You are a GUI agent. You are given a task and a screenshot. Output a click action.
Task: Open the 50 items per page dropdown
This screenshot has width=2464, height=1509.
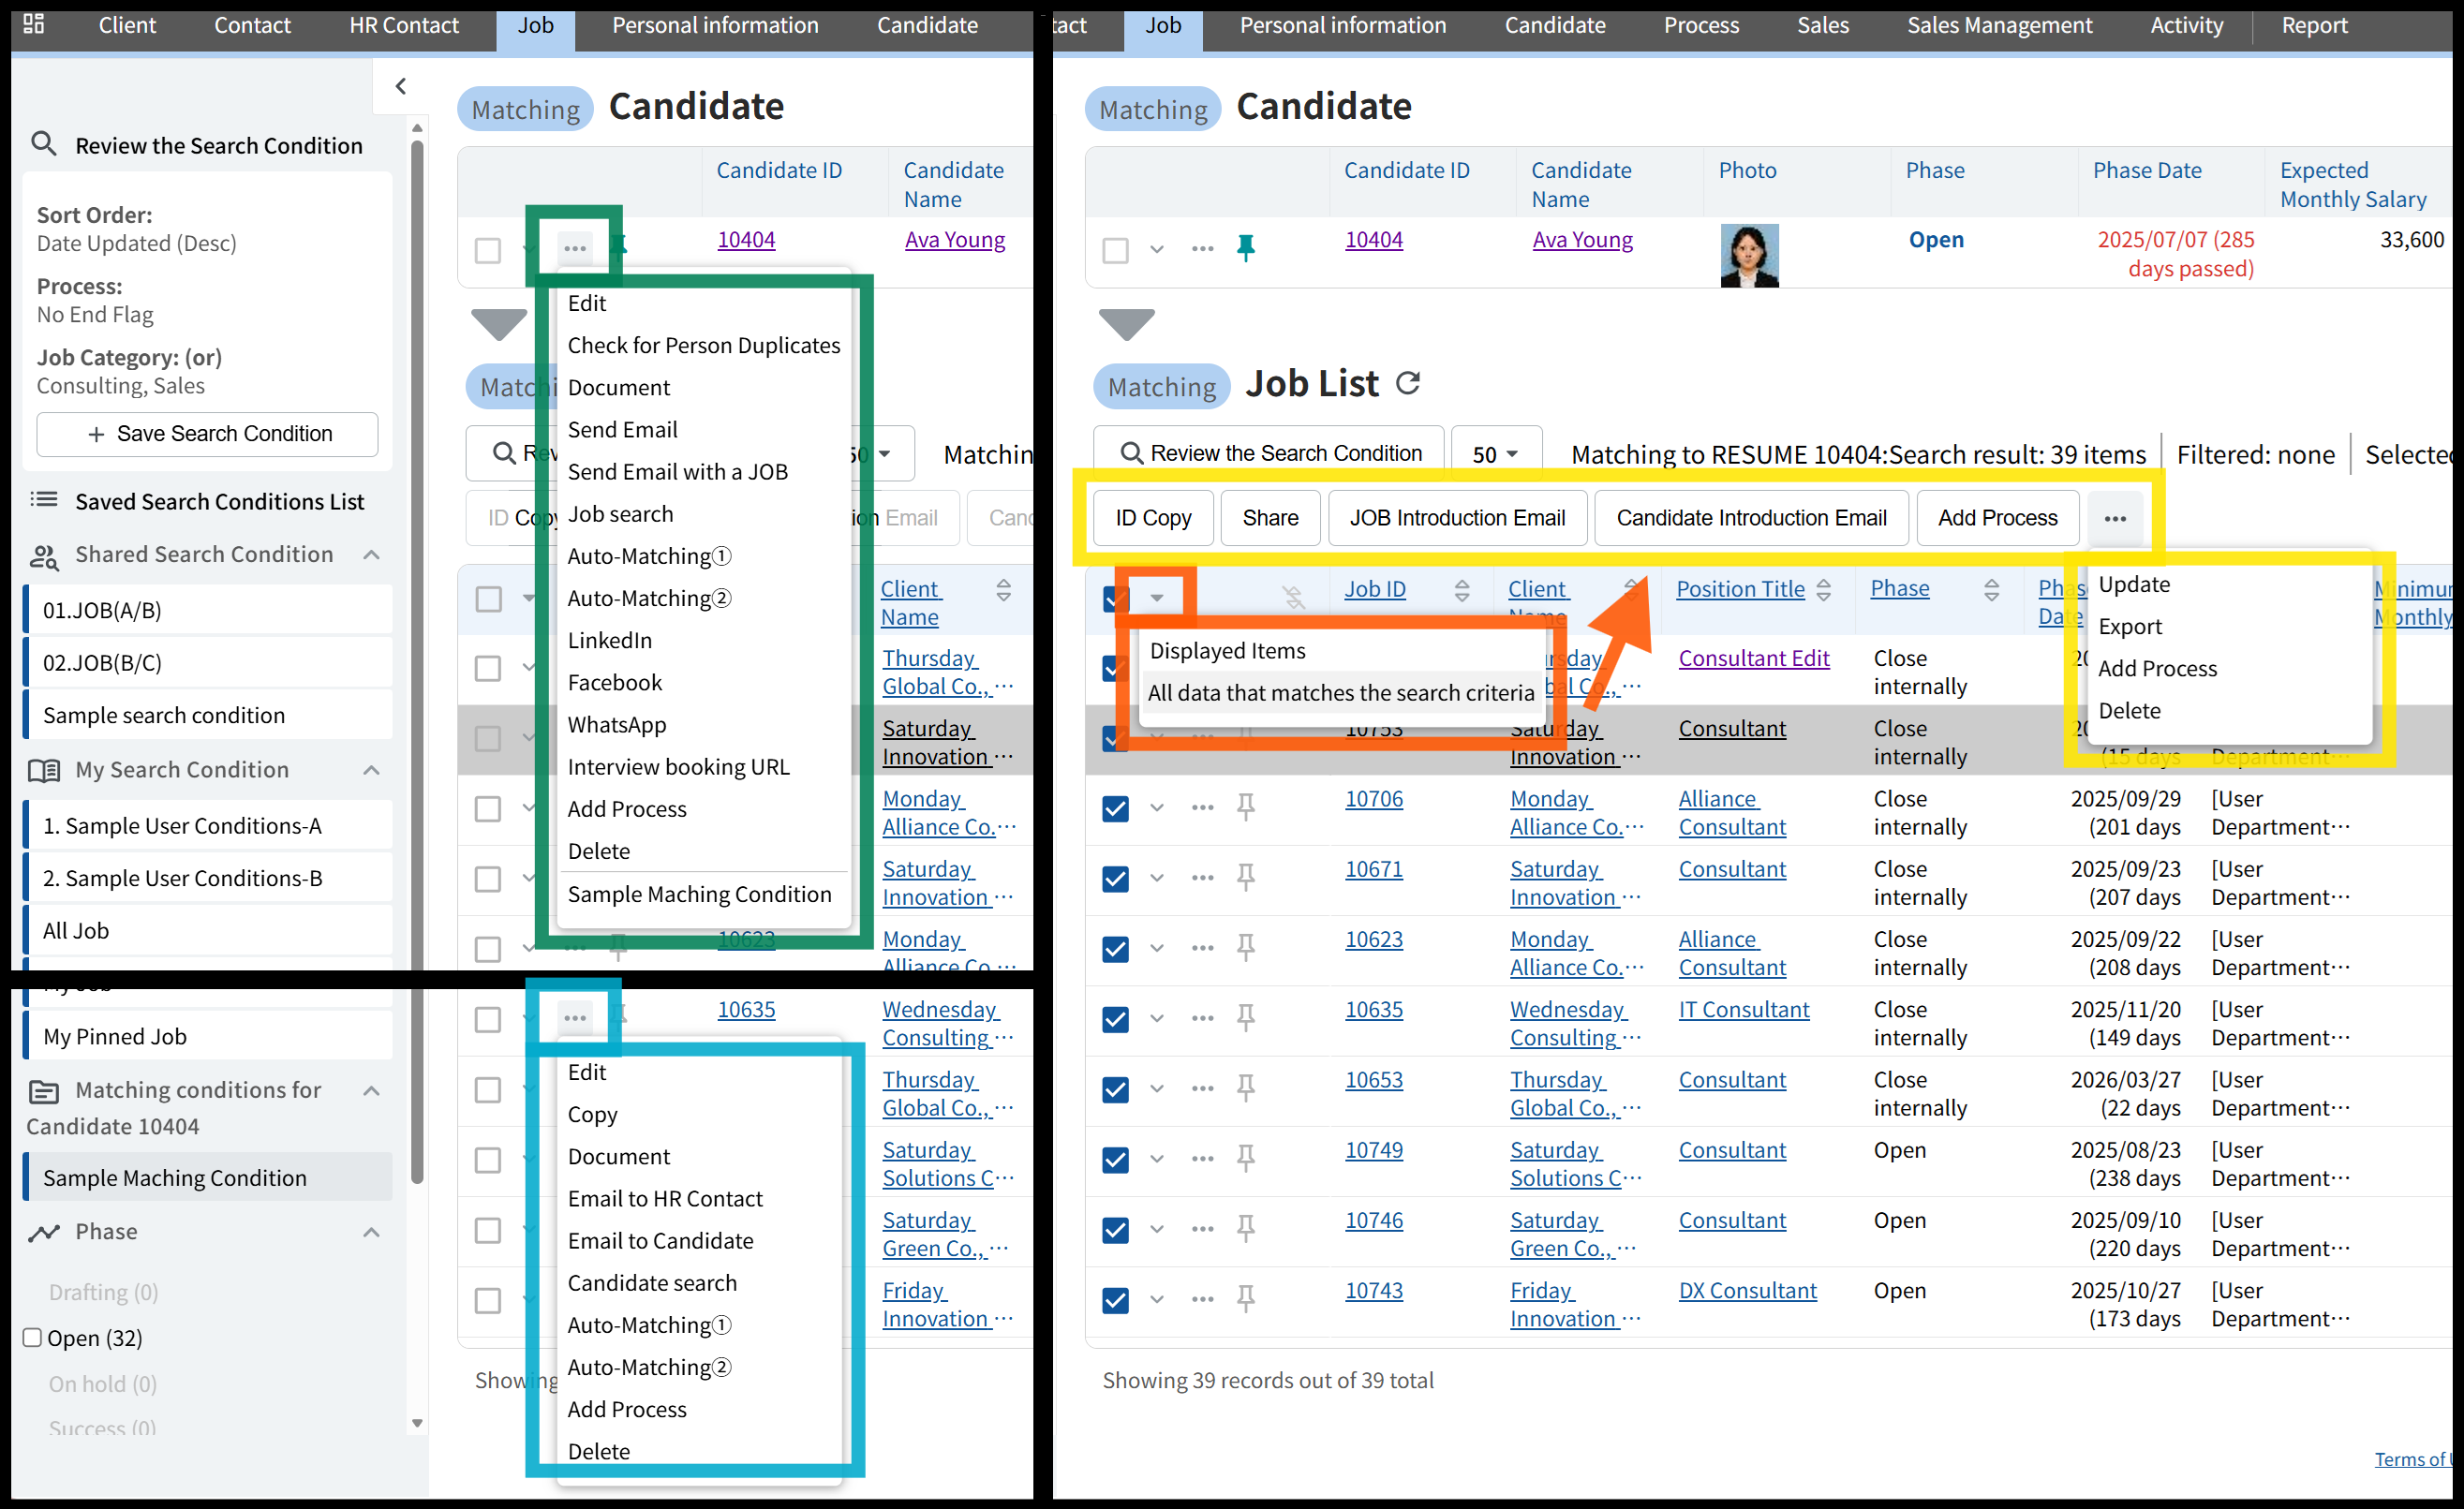pyautogui.click(x=1495, y=454)
